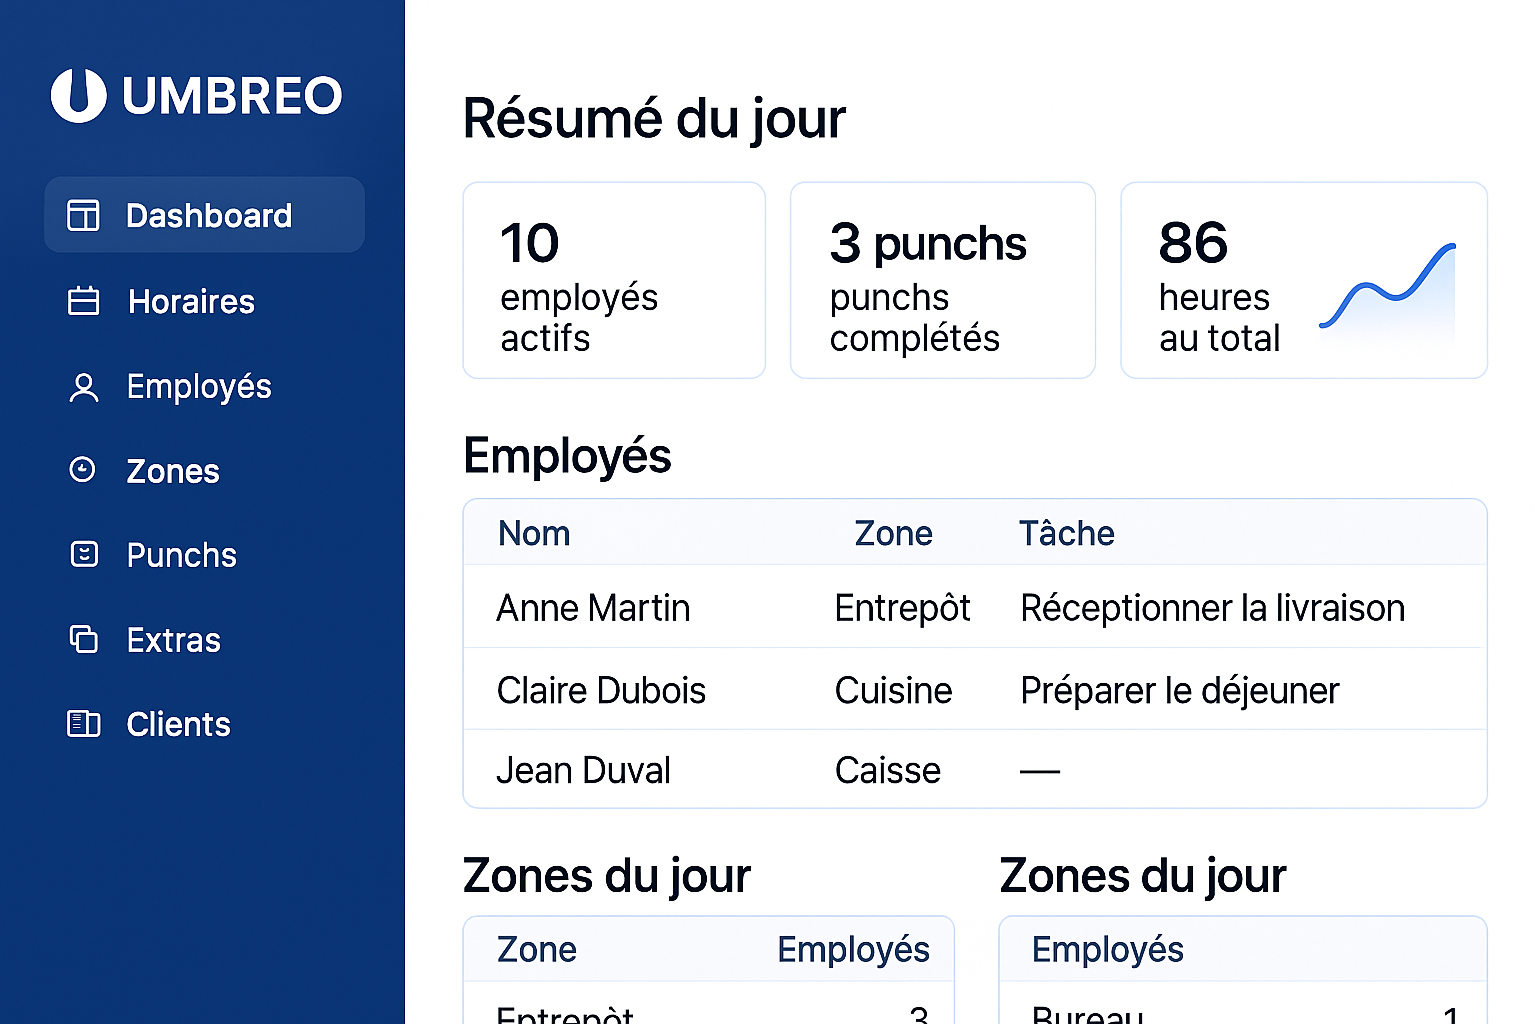Image resolution: width=1536 pixels, height=1024 pixels.
Task: Open the Clients section
Action: click(178, 724)
